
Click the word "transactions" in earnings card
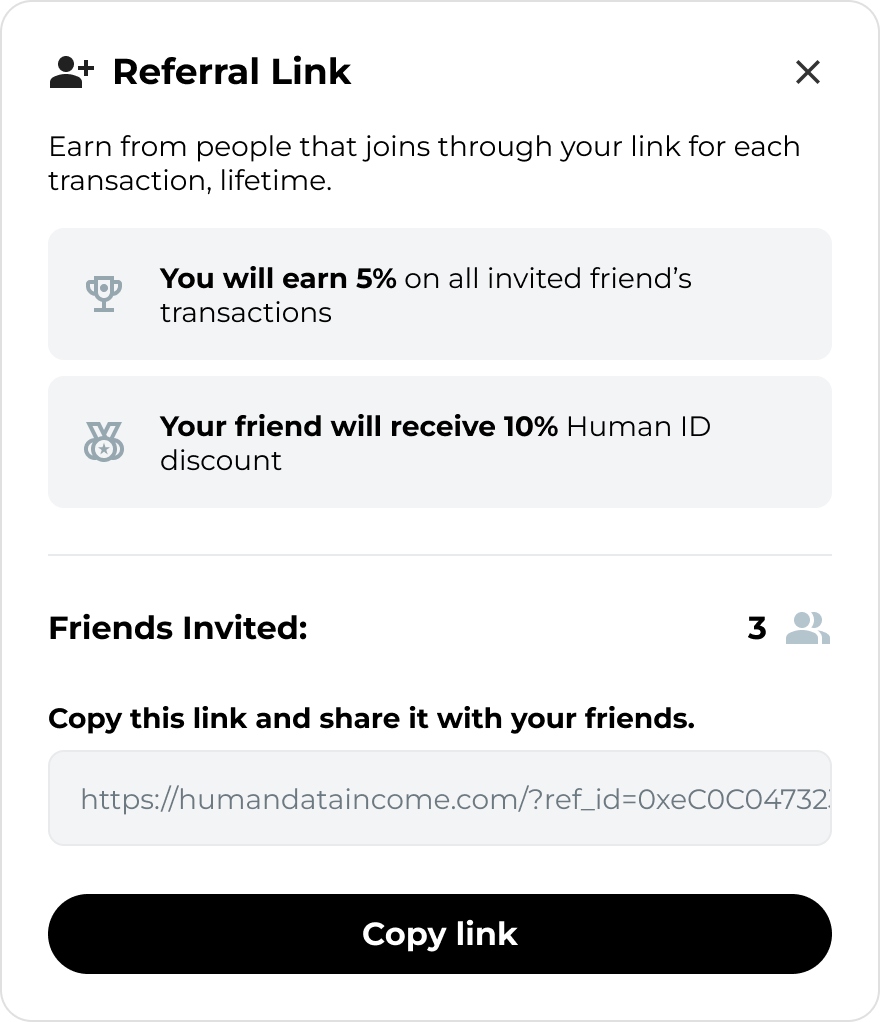point(246,312)
